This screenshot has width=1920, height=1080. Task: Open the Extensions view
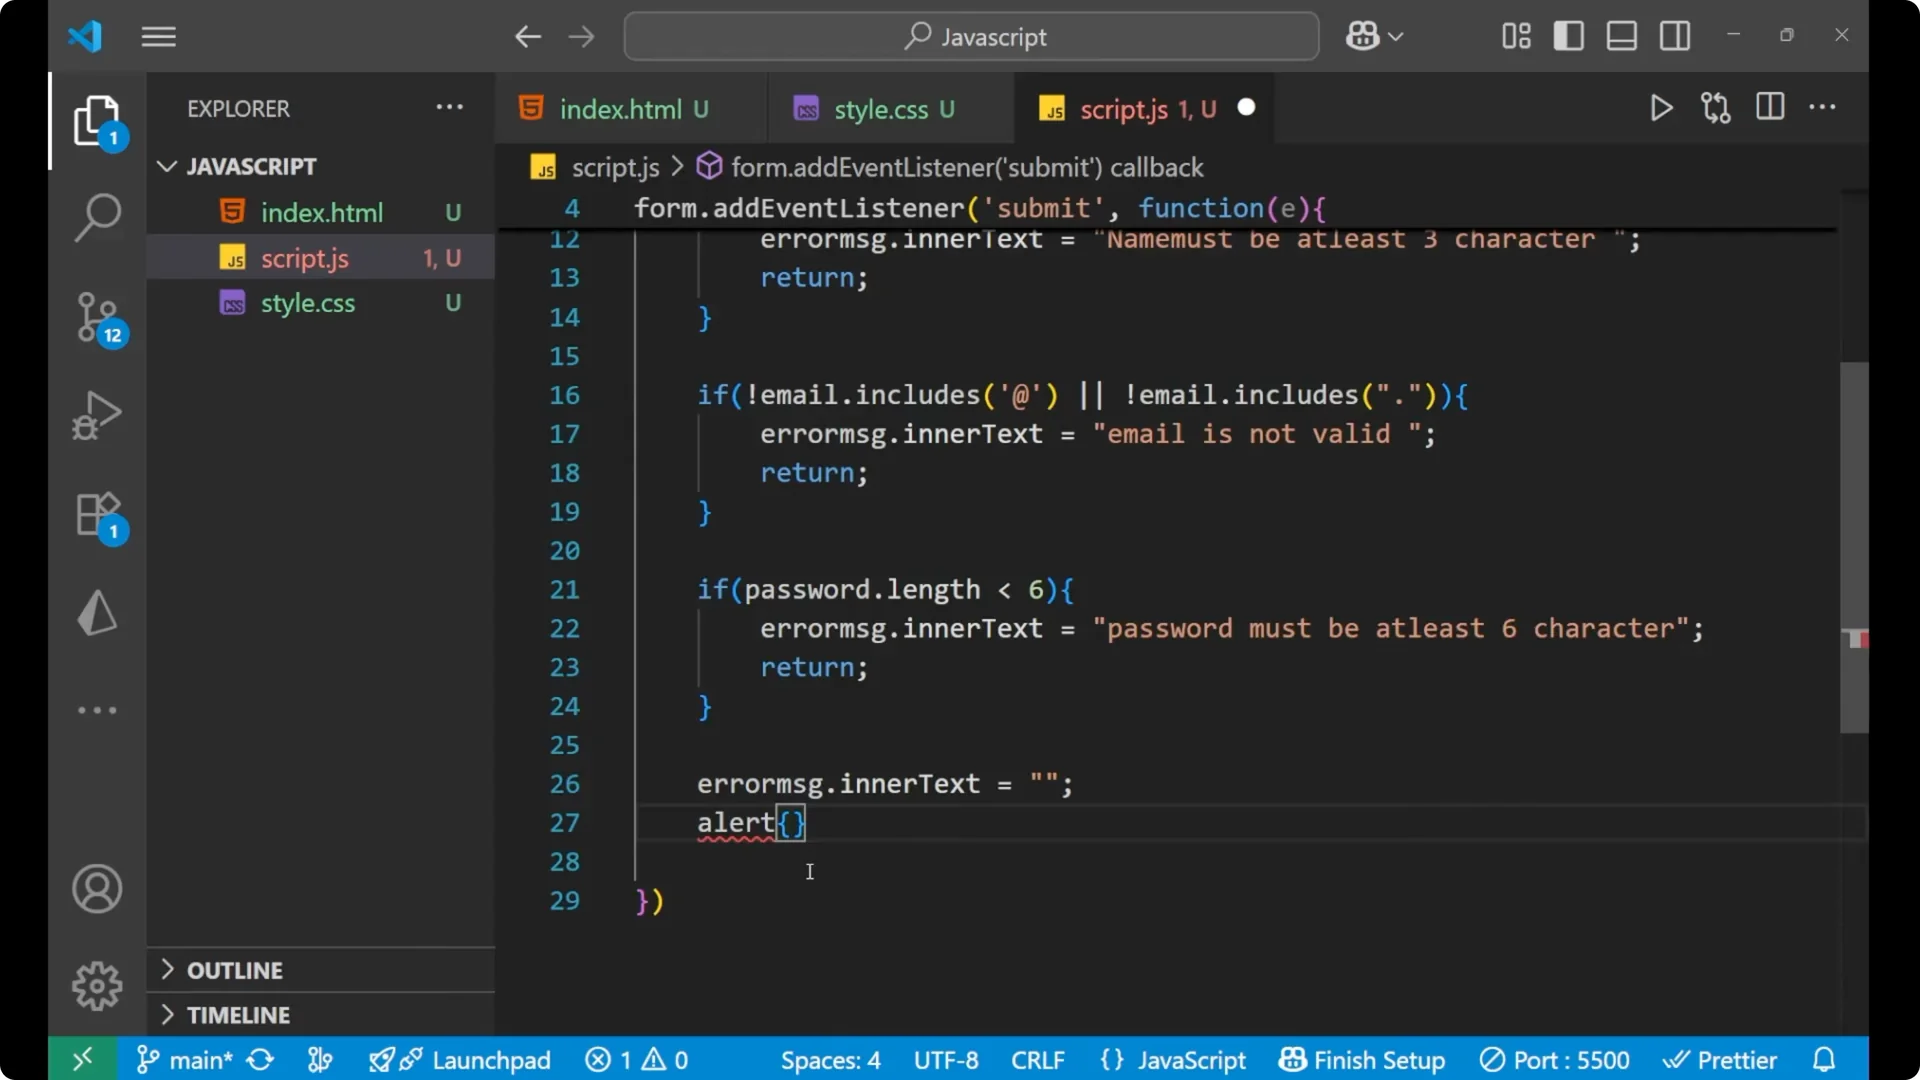pyautogui.click(x=97, y=515)
